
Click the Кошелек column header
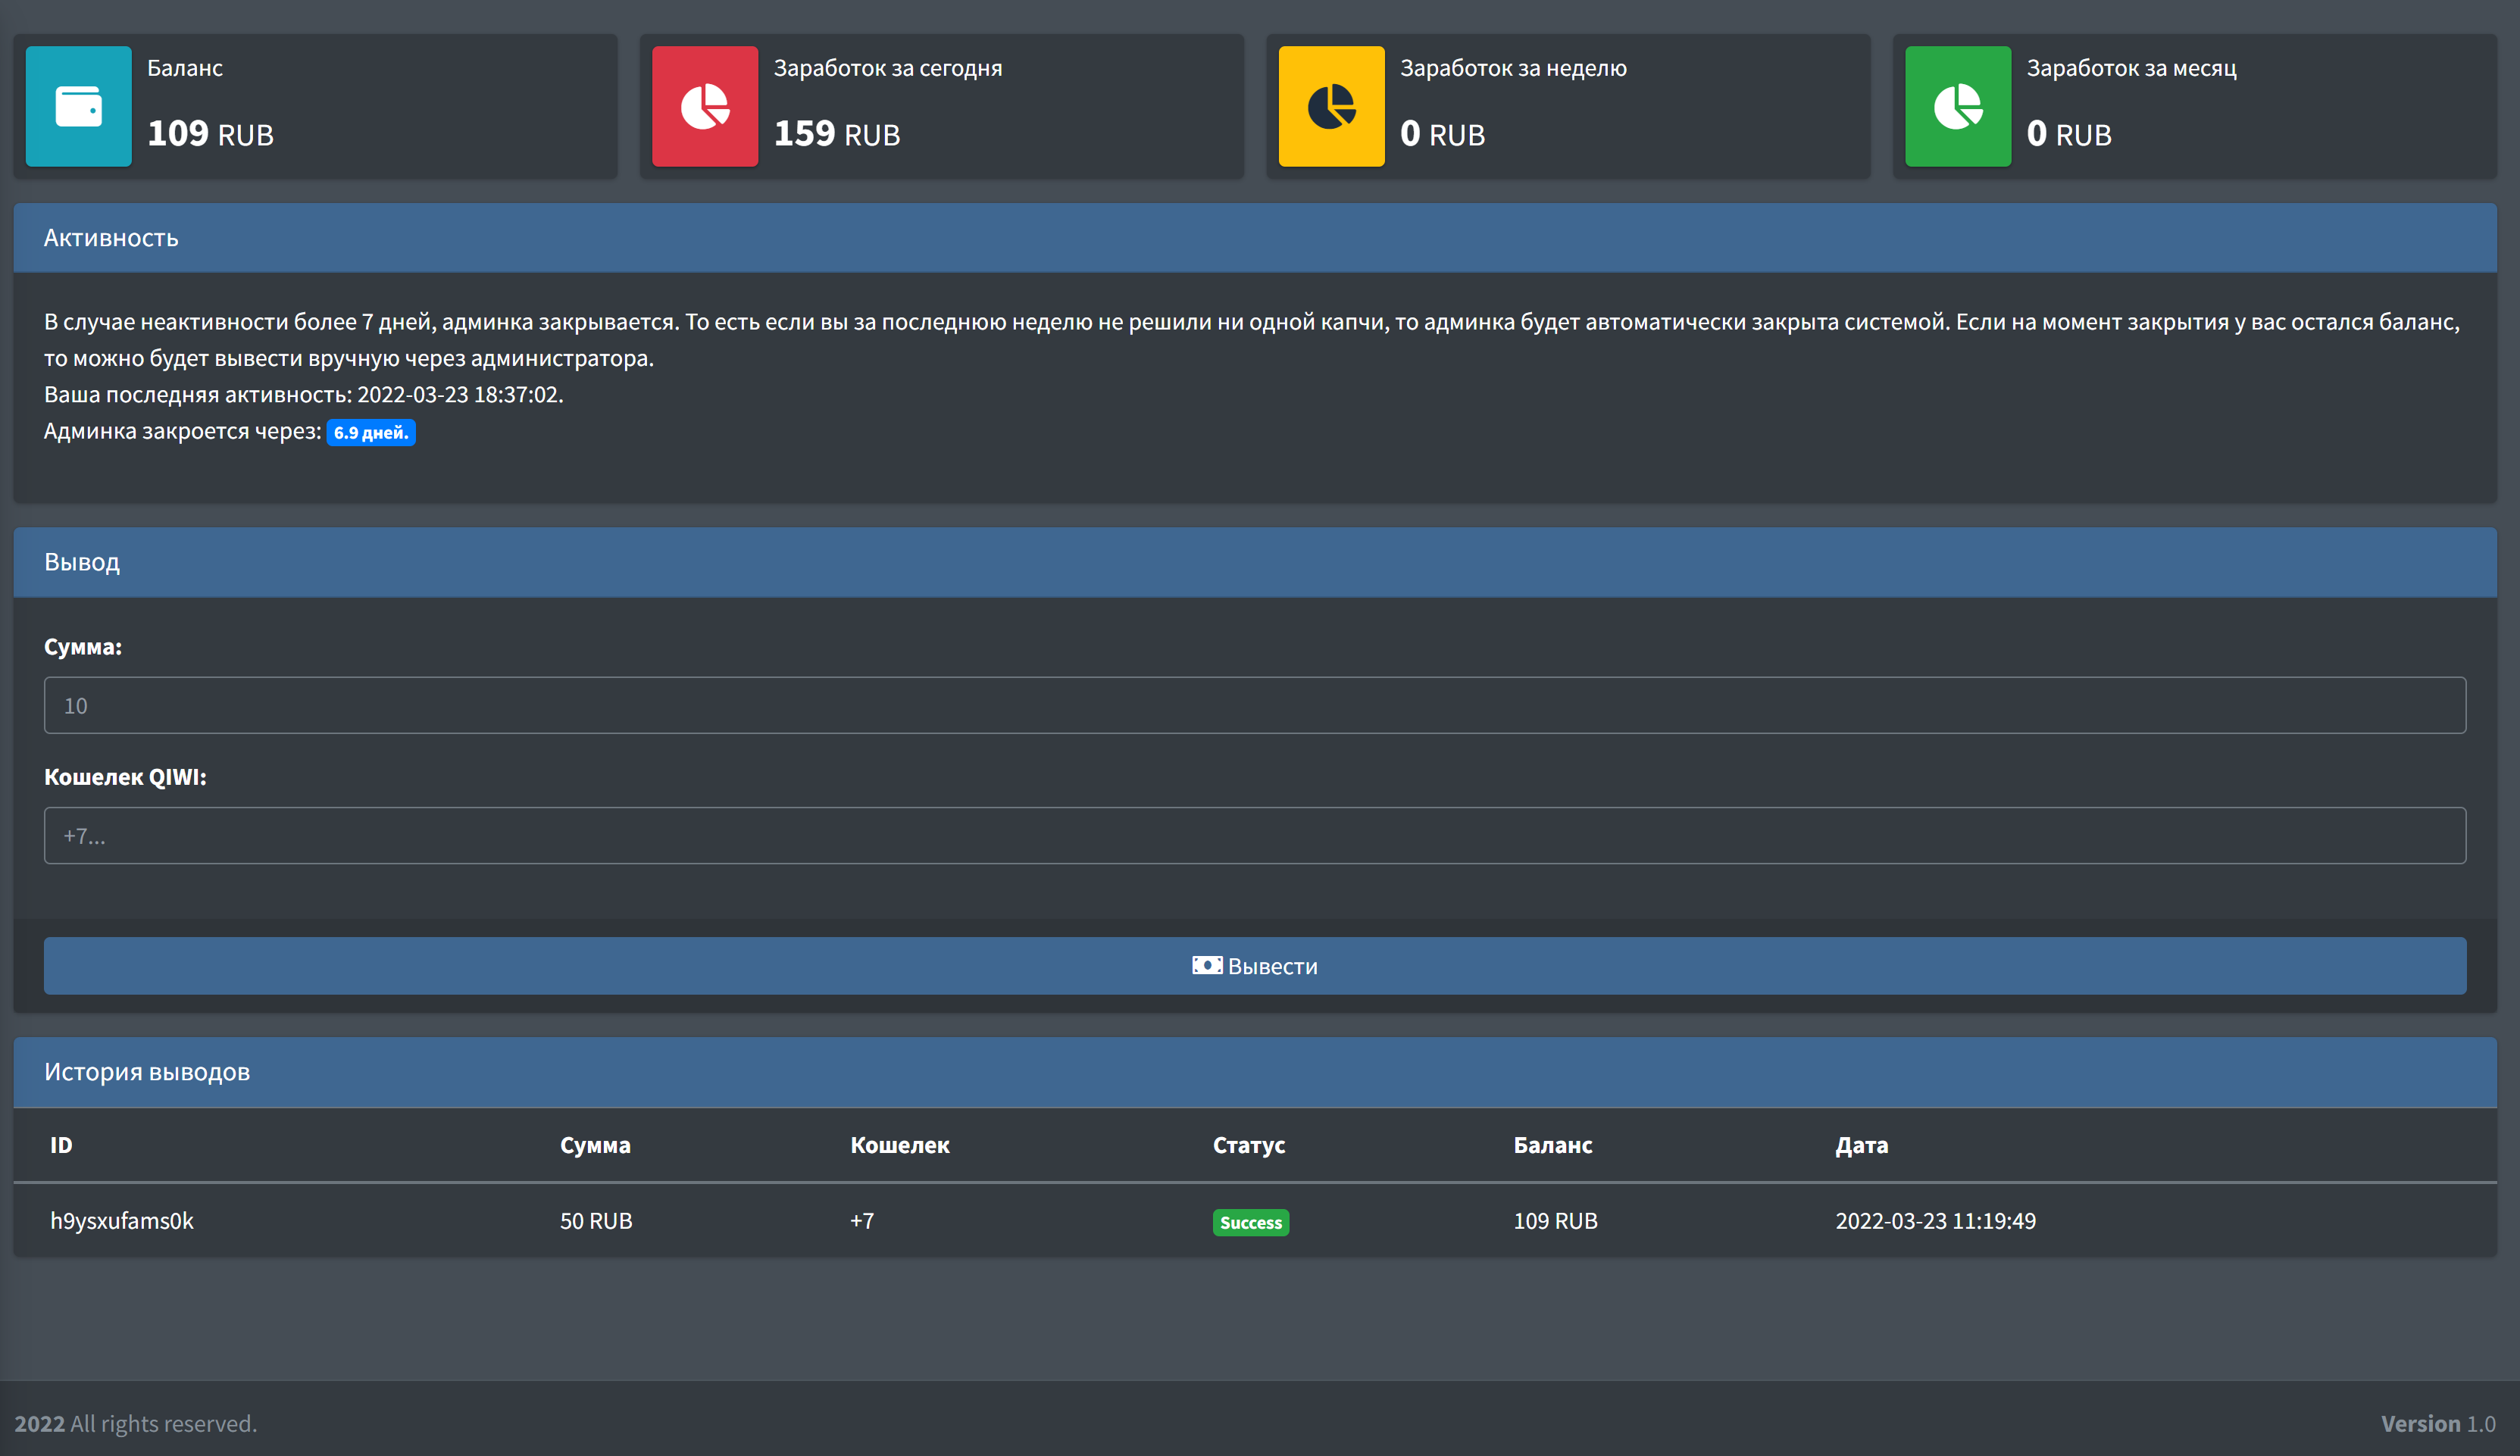tap(900, 1145)
